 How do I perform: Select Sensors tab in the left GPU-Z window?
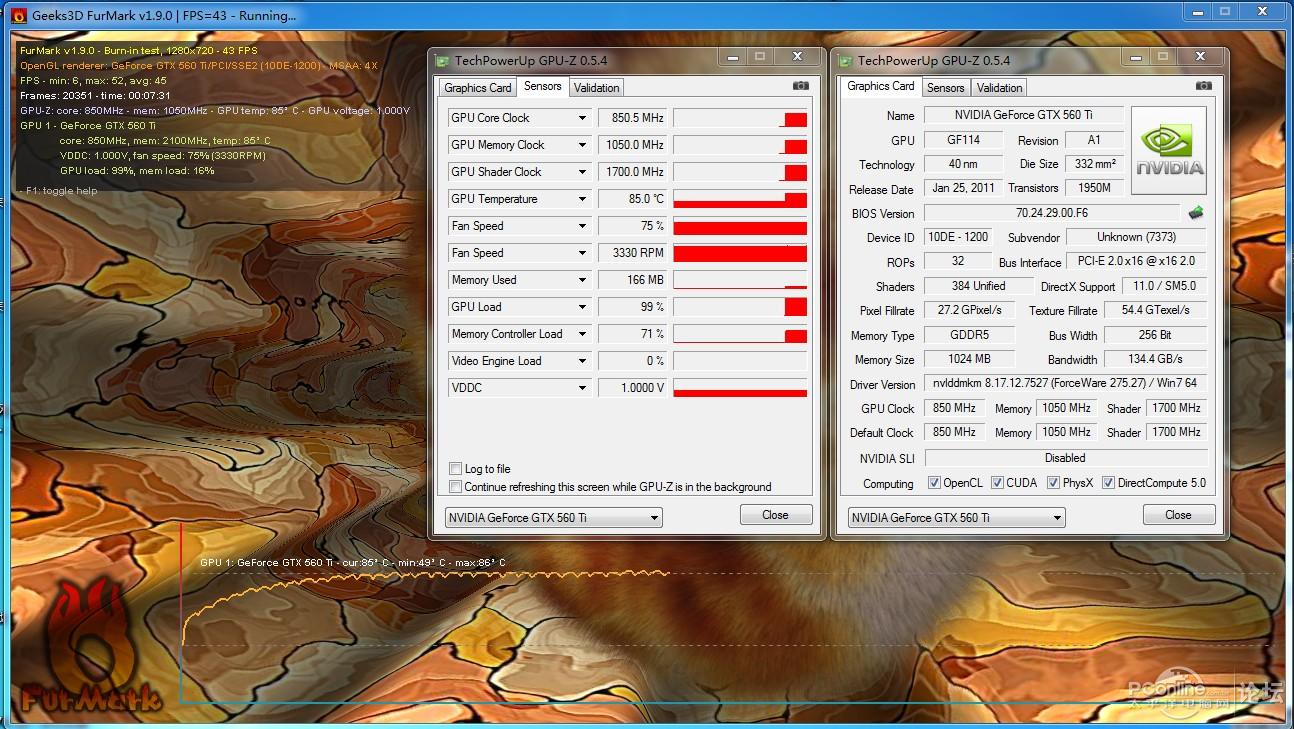[543, 86]
